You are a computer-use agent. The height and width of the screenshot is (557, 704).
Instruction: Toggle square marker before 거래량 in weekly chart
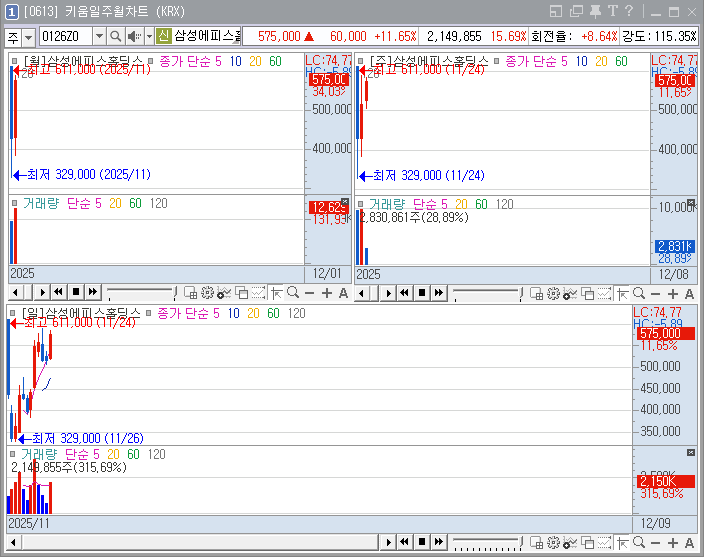pyautogui.click(x=361, y=204)
